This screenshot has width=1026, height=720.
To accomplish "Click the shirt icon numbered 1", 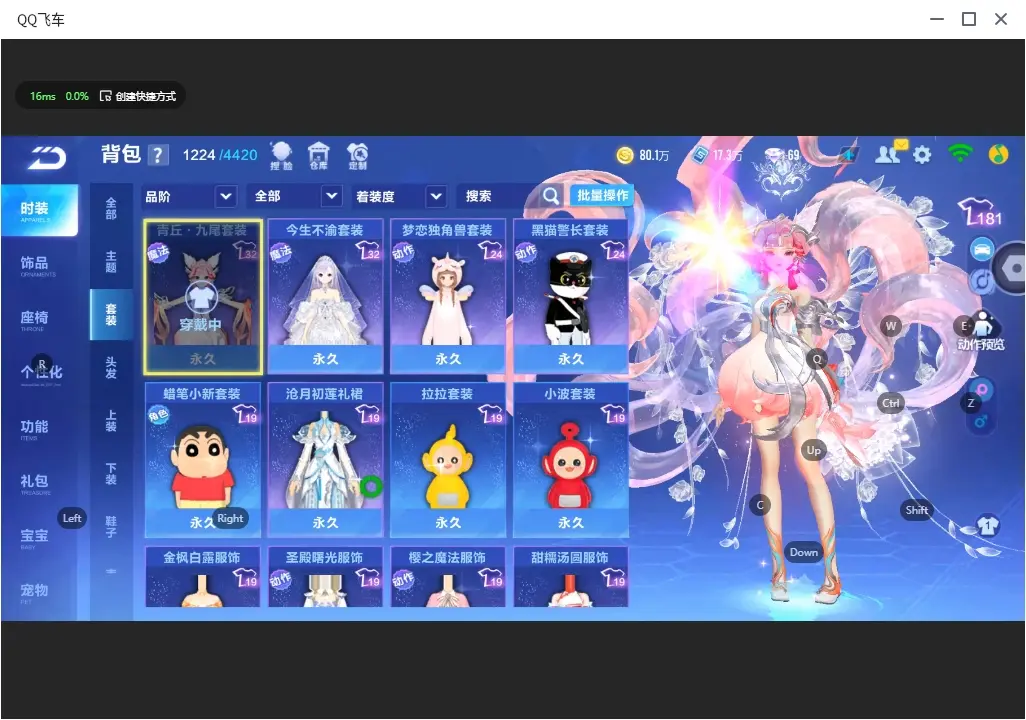I will pyautogui.click(x=987, y=526).
